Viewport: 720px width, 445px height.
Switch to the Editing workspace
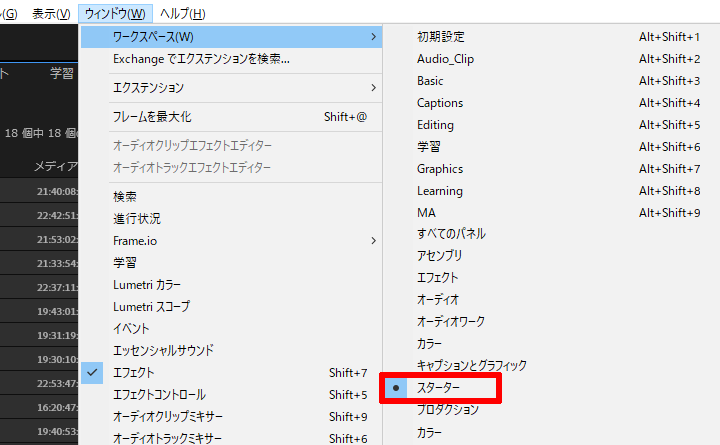click(x=435, y=125)
